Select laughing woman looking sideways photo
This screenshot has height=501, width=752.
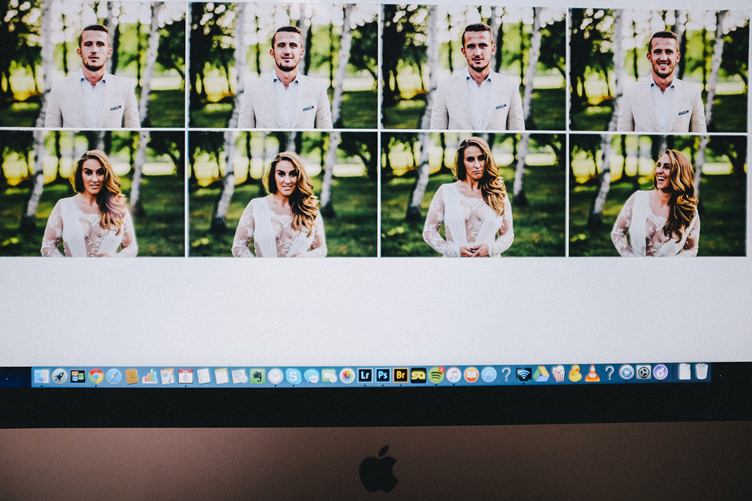point(658,196)
